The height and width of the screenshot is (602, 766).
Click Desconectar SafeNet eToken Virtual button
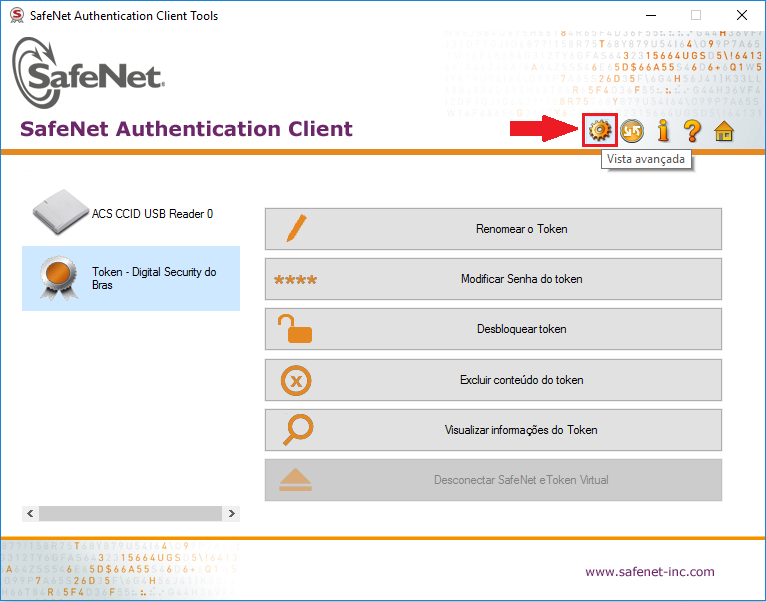click(x=493, y=480)
